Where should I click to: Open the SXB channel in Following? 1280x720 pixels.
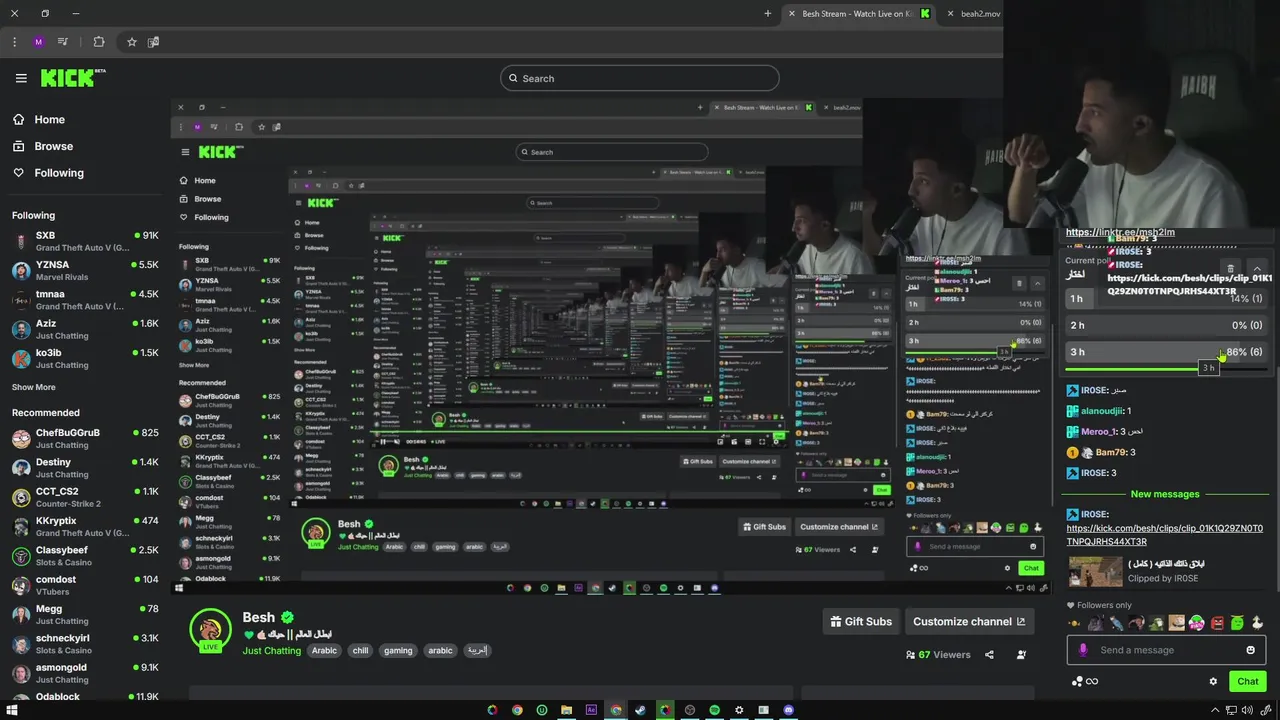[85, 241]
